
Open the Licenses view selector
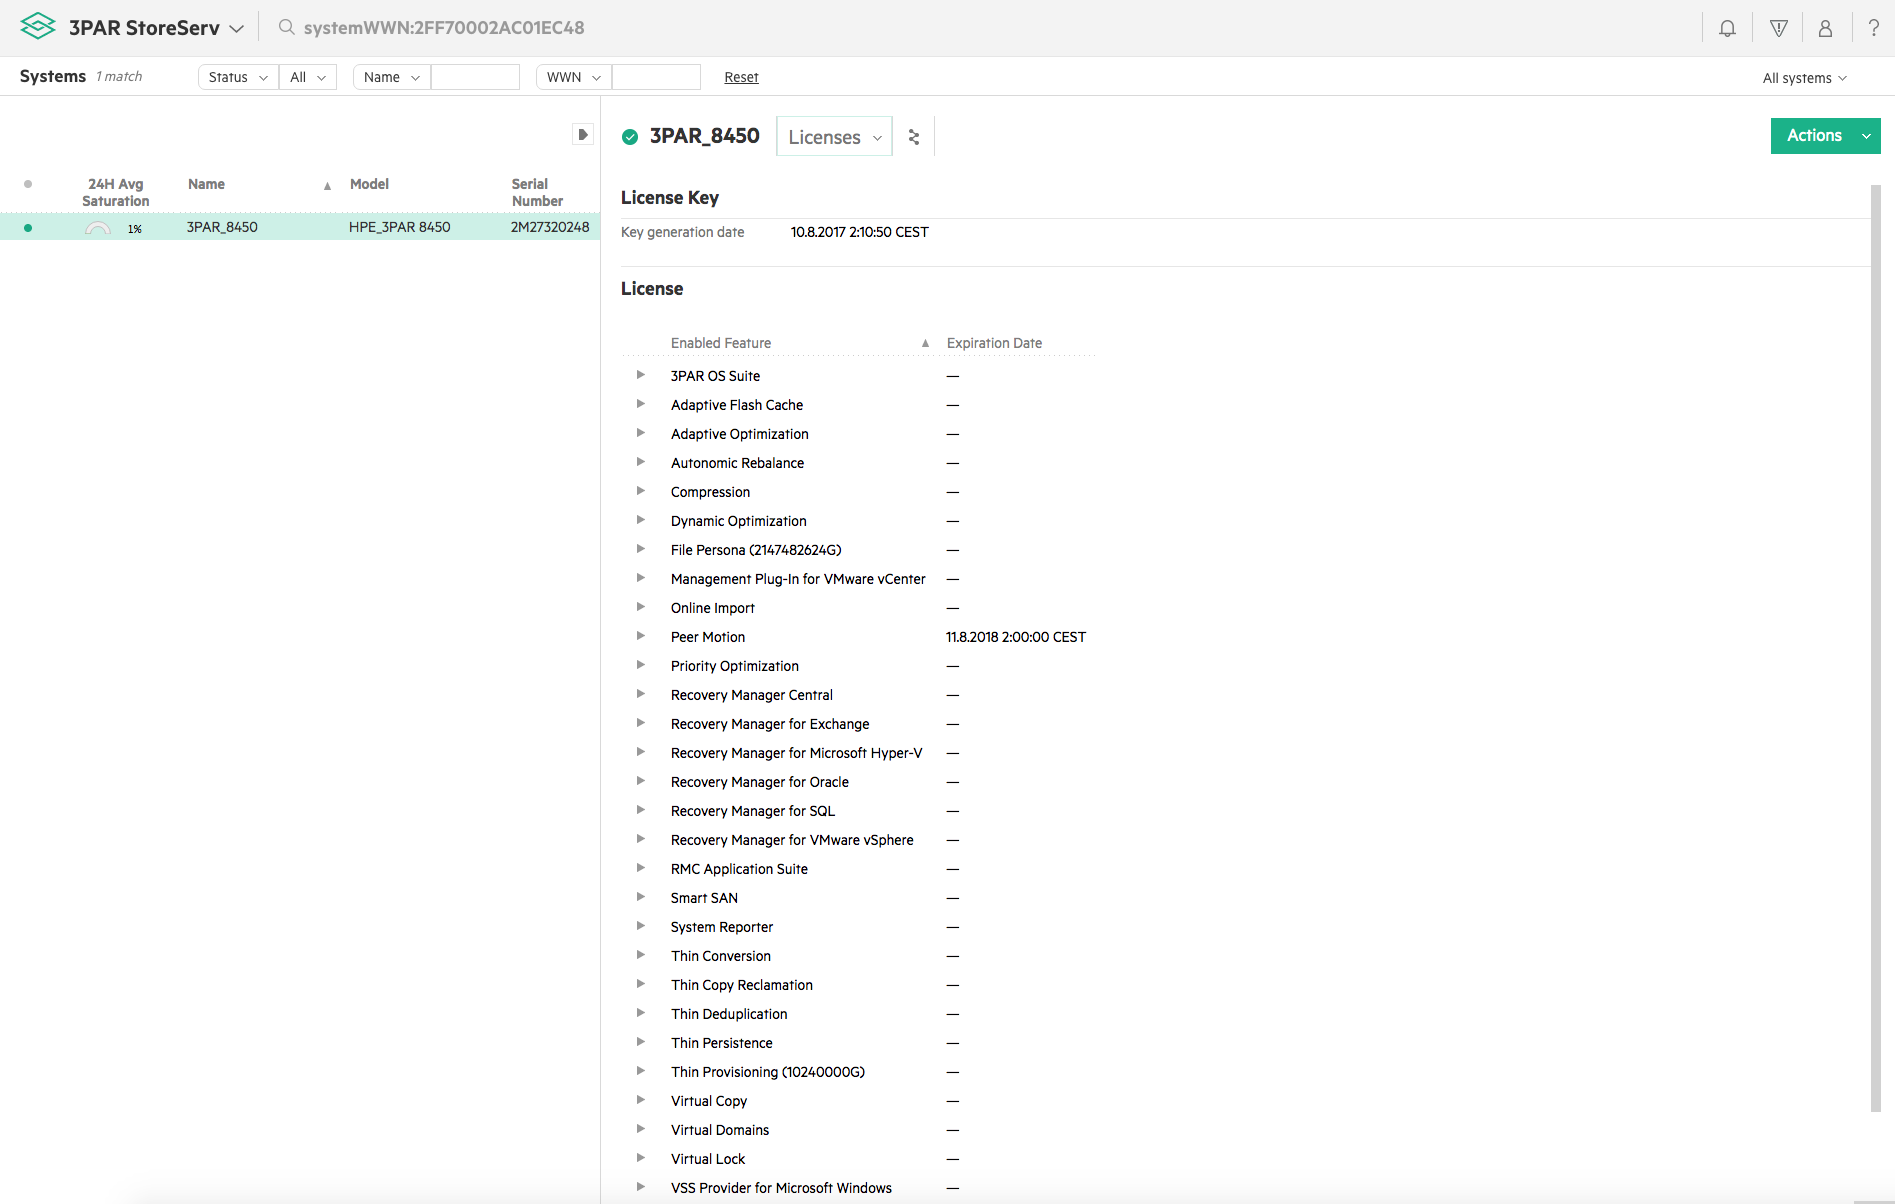pos(834,137)
